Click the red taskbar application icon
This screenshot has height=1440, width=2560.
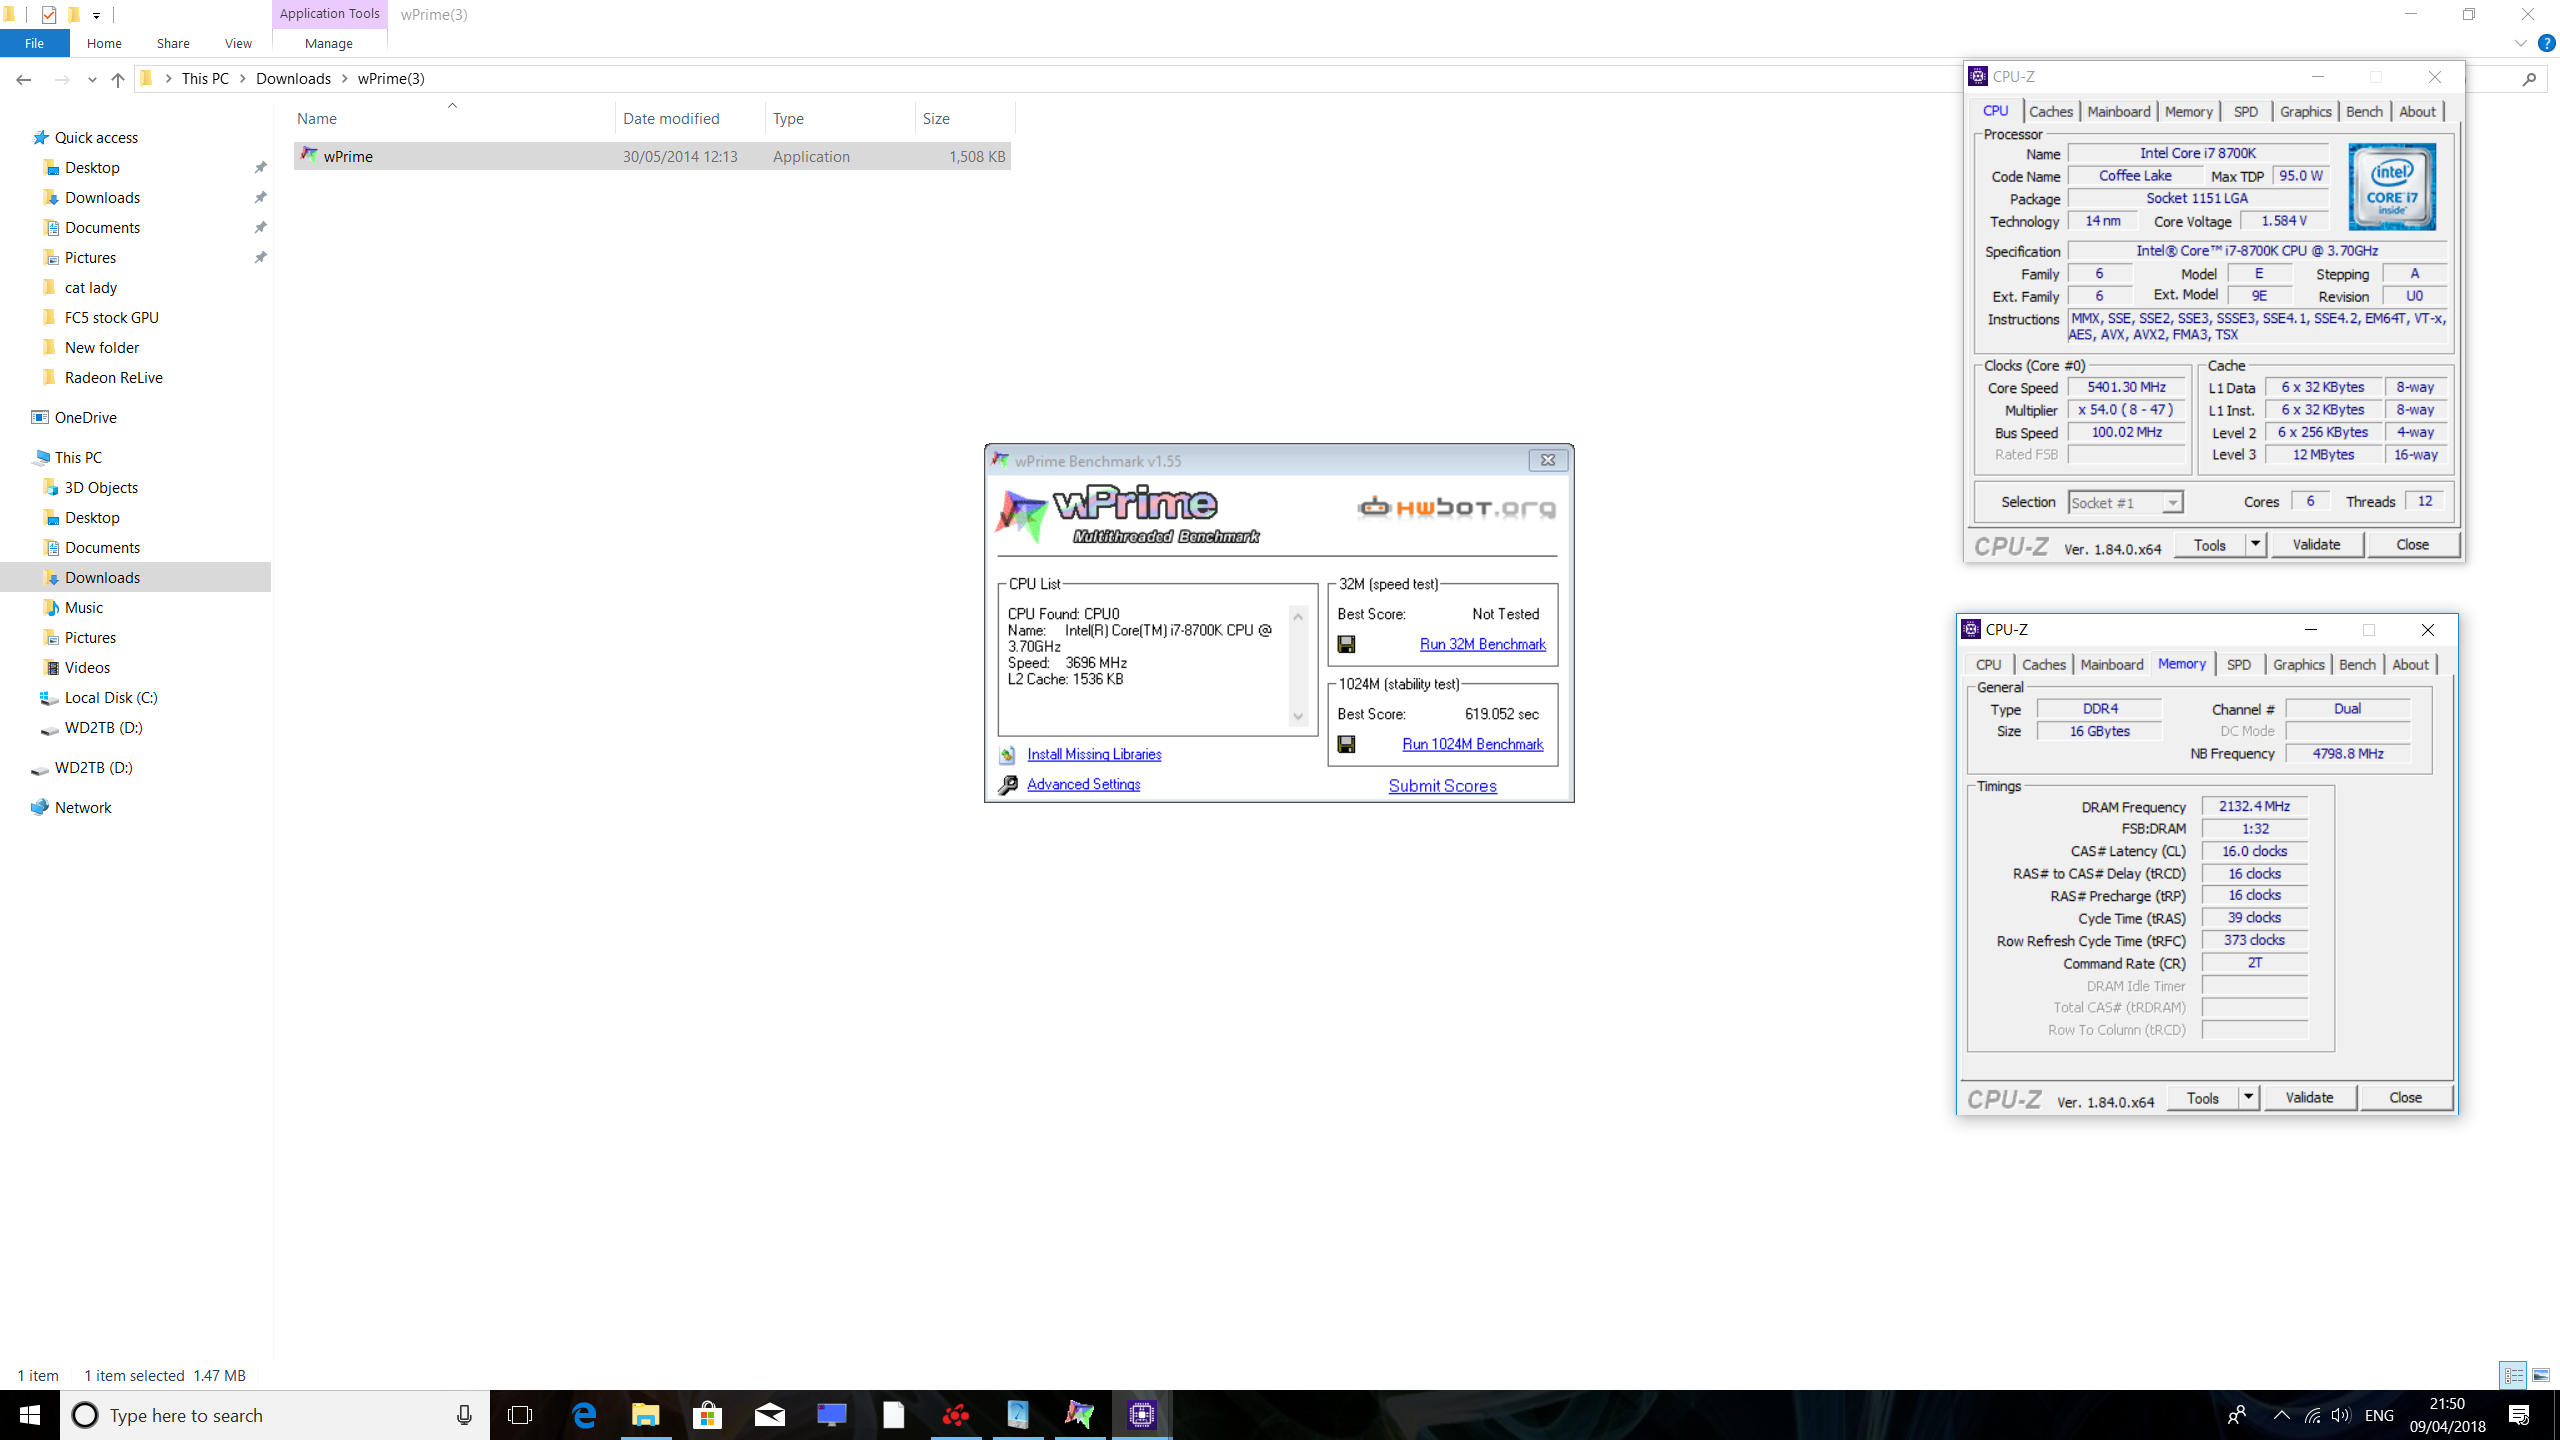tap(956, 1415)
